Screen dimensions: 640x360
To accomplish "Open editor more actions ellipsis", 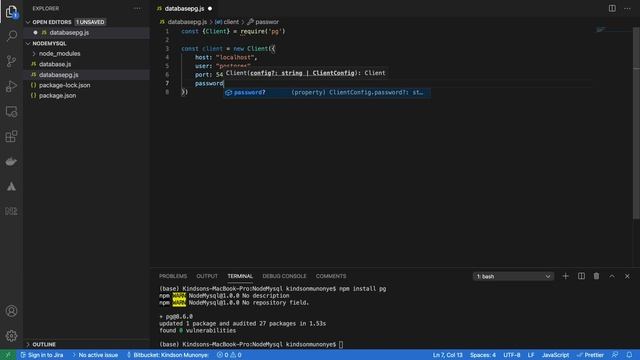I will pos(627,8).
